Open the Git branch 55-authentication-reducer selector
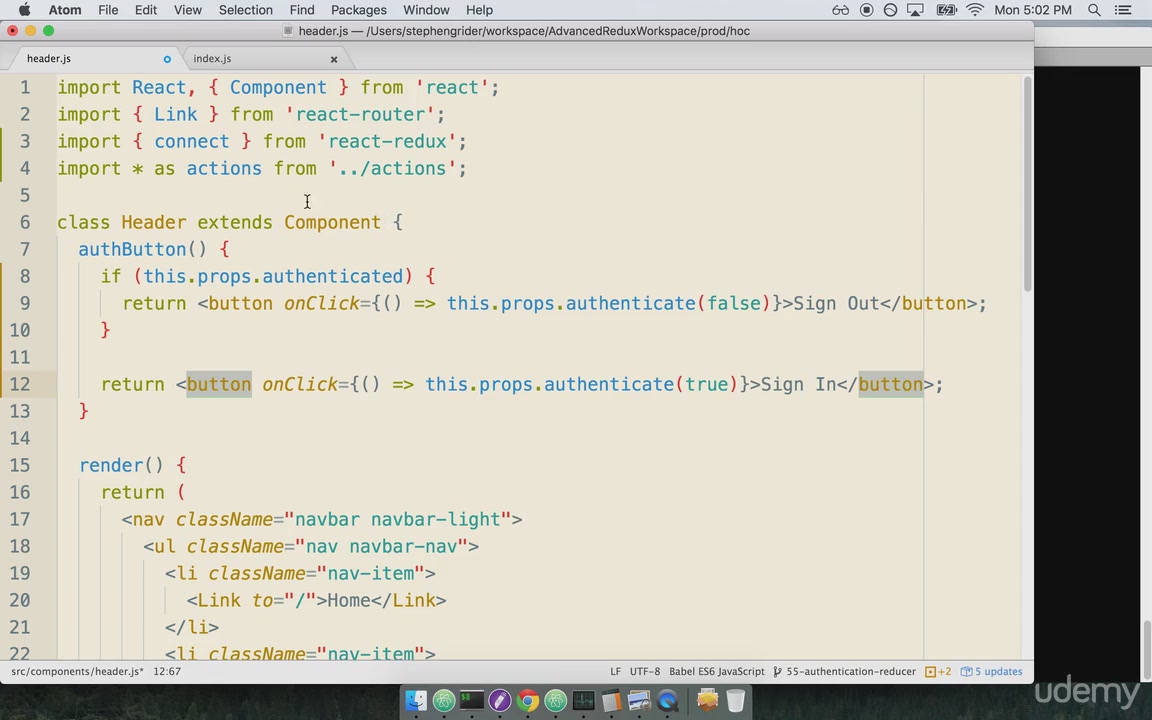 click(x=850, y=671)
